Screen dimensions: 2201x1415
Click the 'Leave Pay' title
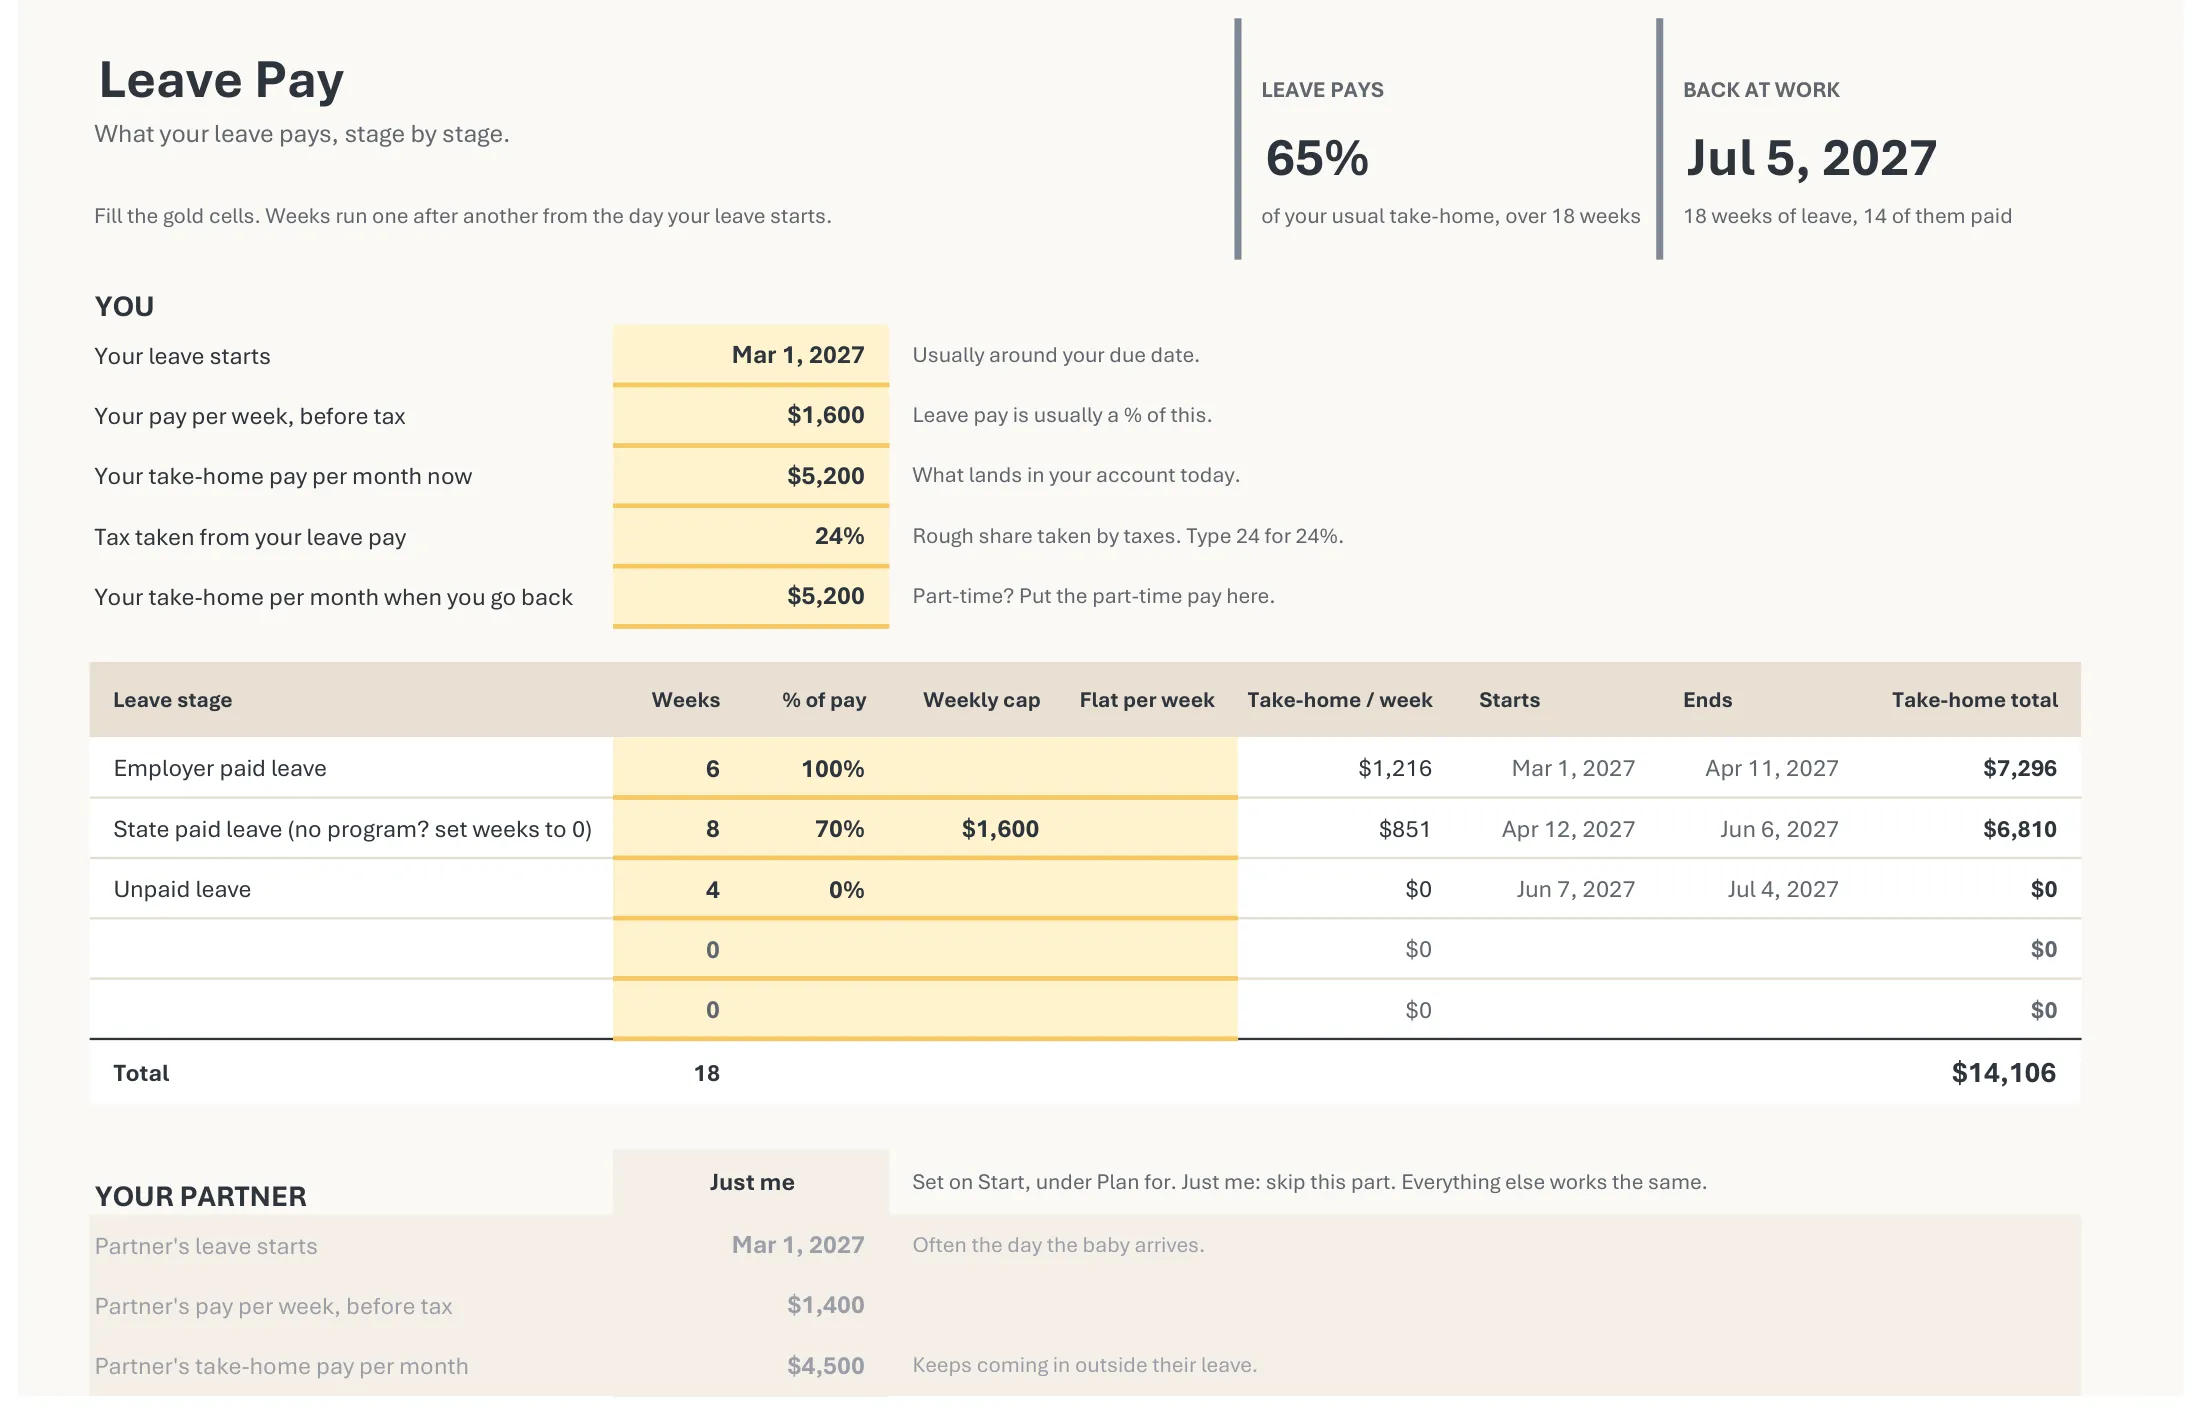[221, 80]
